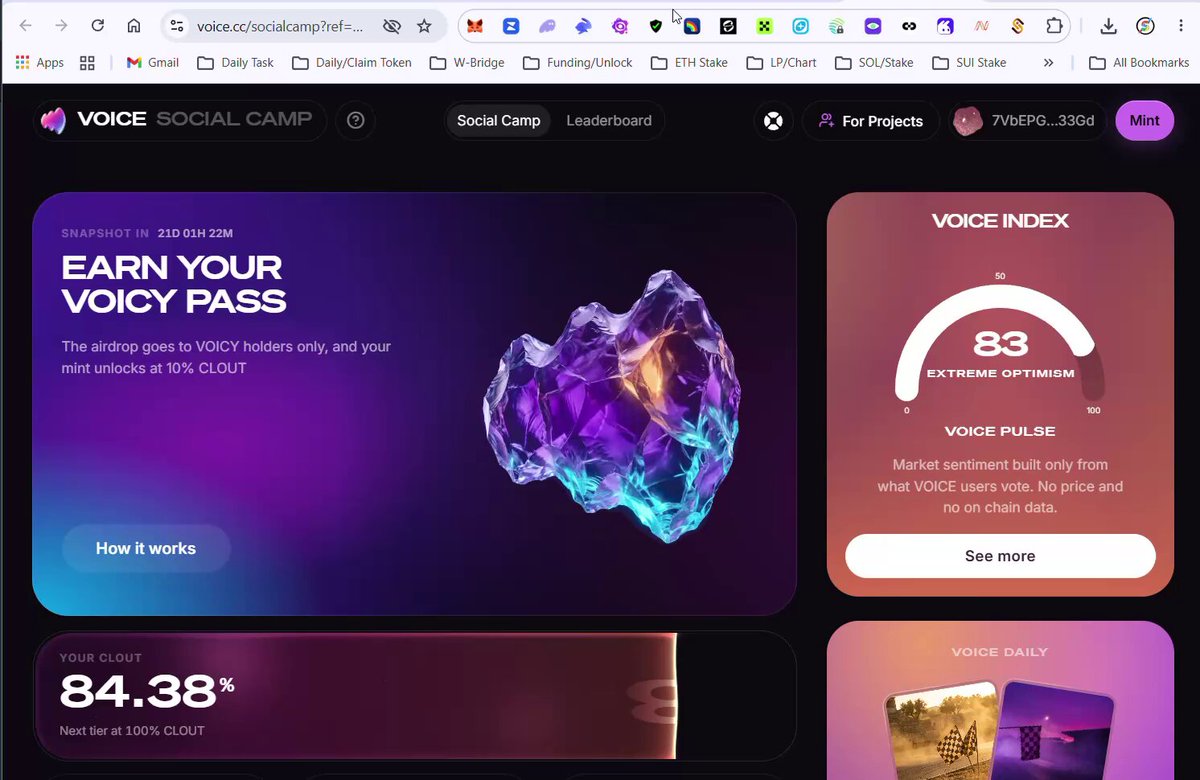This screenshot has height=780, width=1200.
Task: Switch to the Leaderboard tab
Action: tap(609, 121)
